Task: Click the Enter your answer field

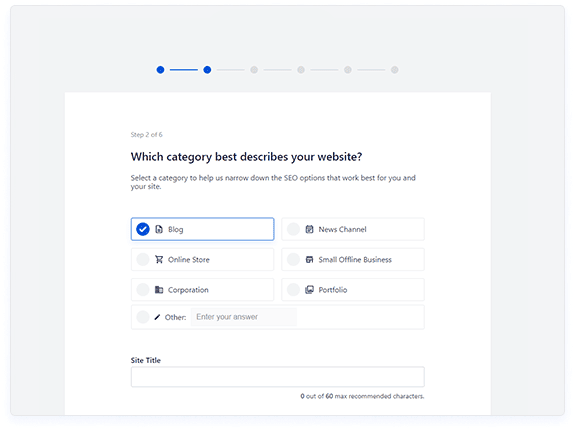Action: coord(244,317)
